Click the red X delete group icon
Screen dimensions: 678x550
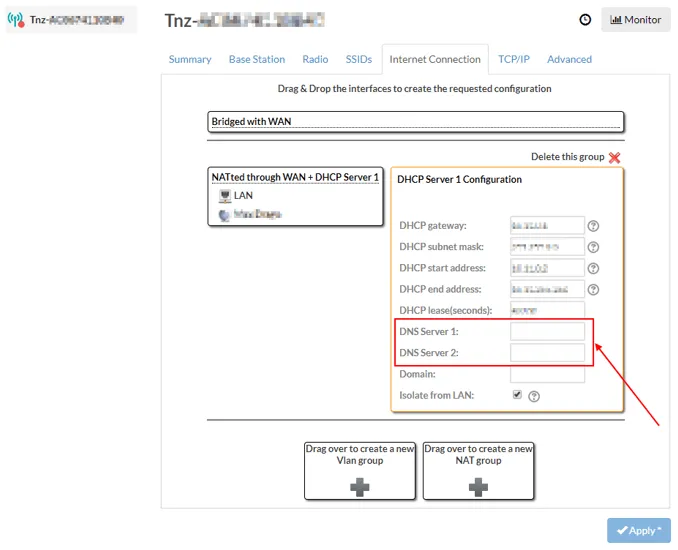[614, 157]
